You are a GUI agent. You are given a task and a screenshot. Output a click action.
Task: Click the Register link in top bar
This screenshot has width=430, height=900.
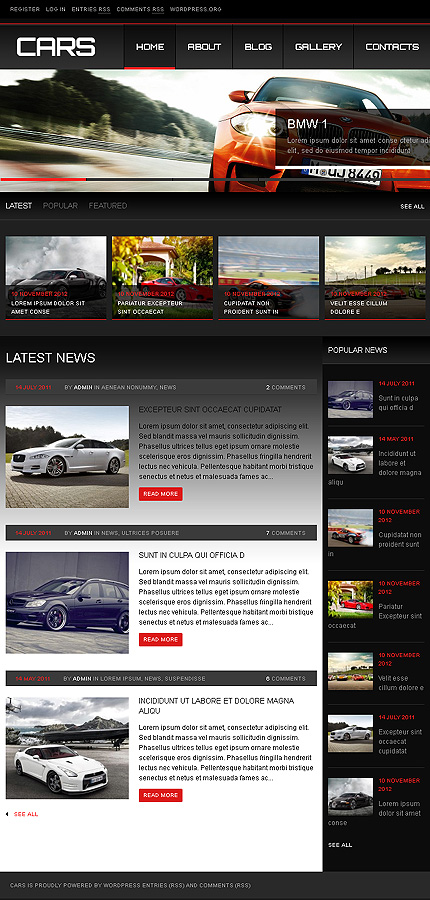(25, 10)
